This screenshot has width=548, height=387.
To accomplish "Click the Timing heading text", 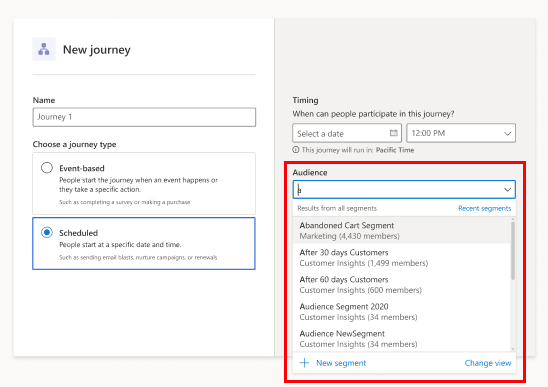I will [305, 100].
